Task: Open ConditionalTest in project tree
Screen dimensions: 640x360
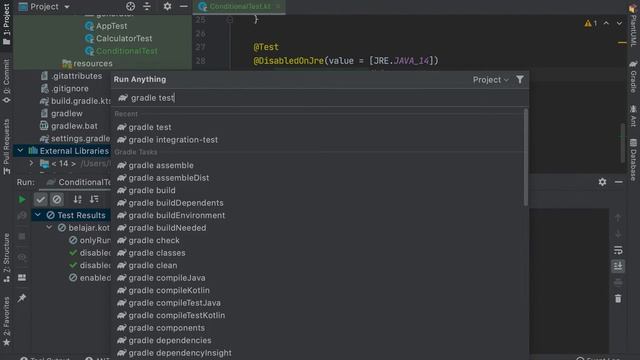Action: point(121,51)
